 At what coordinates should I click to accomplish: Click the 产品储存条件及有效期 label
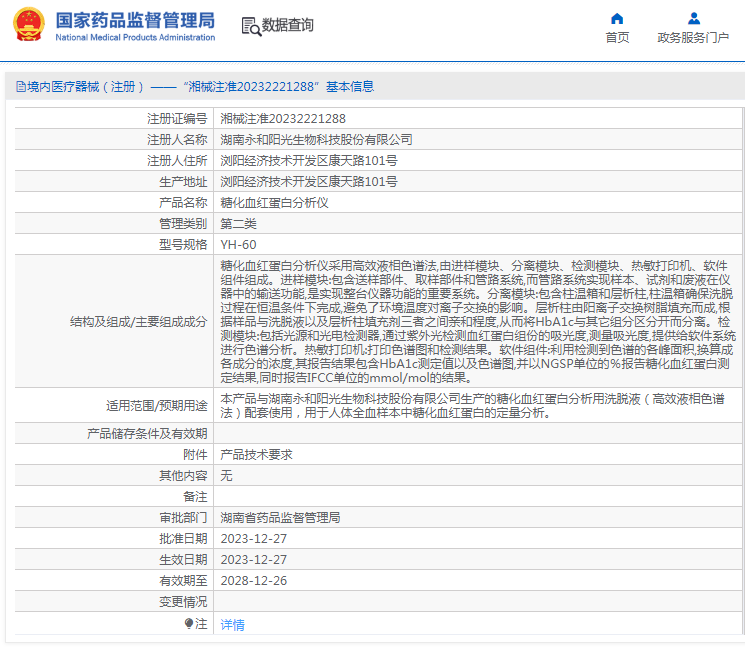click(x=147, y=433)
